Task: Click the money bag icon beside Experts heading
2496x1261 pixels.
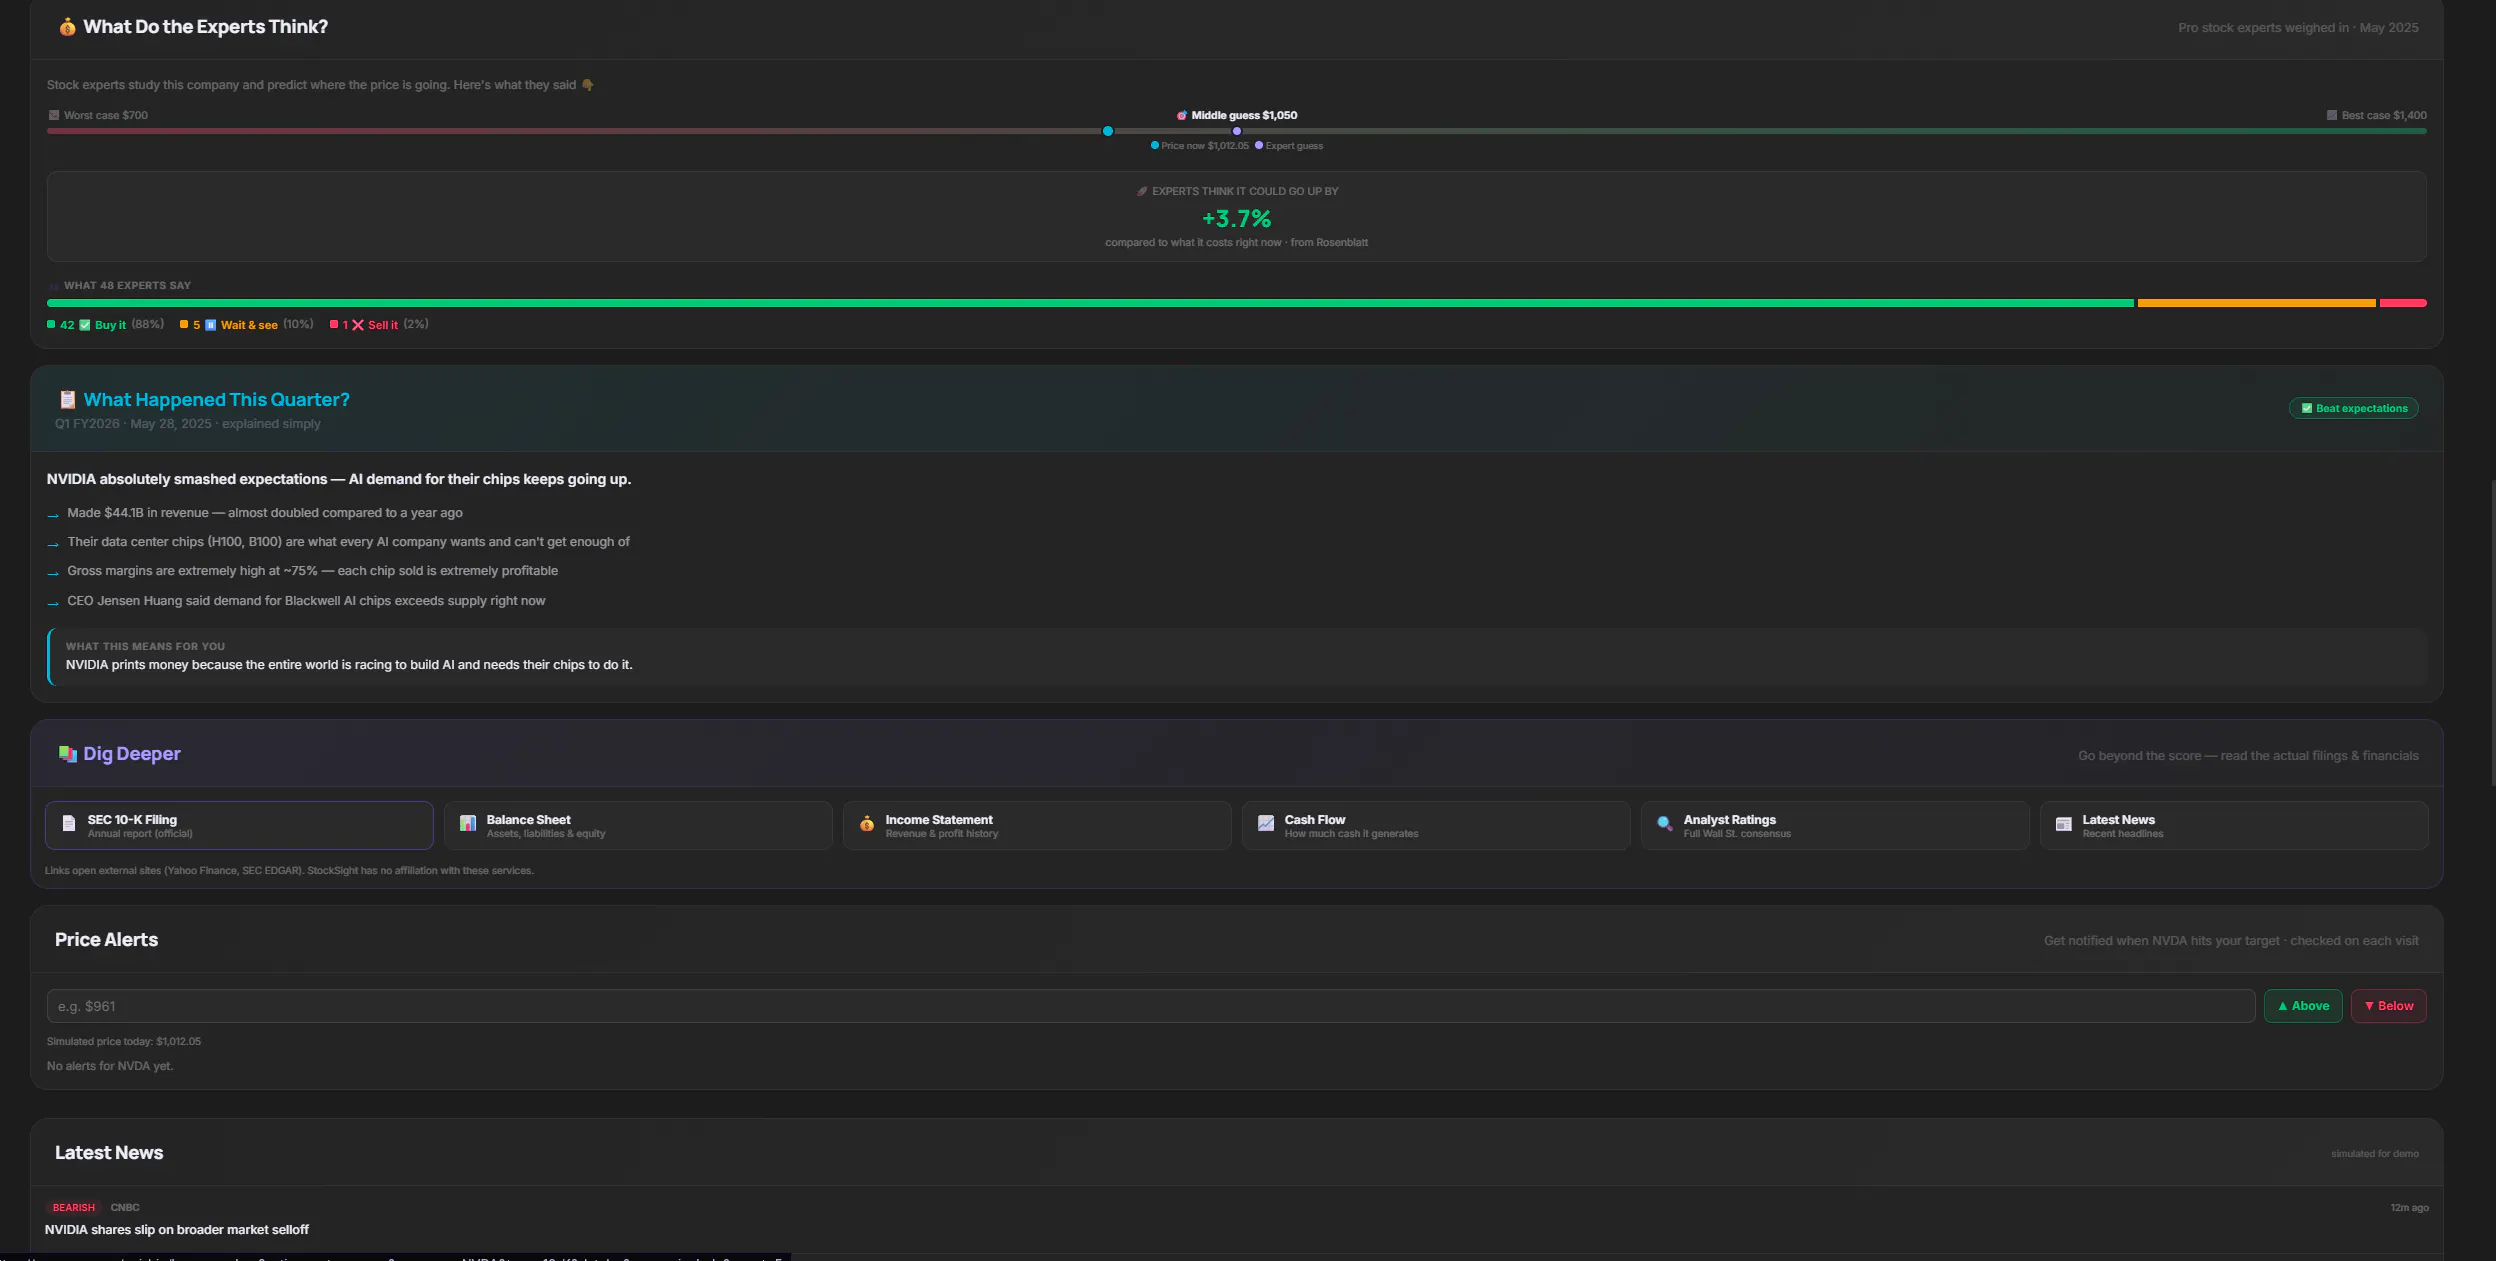Action: point(67,27)
